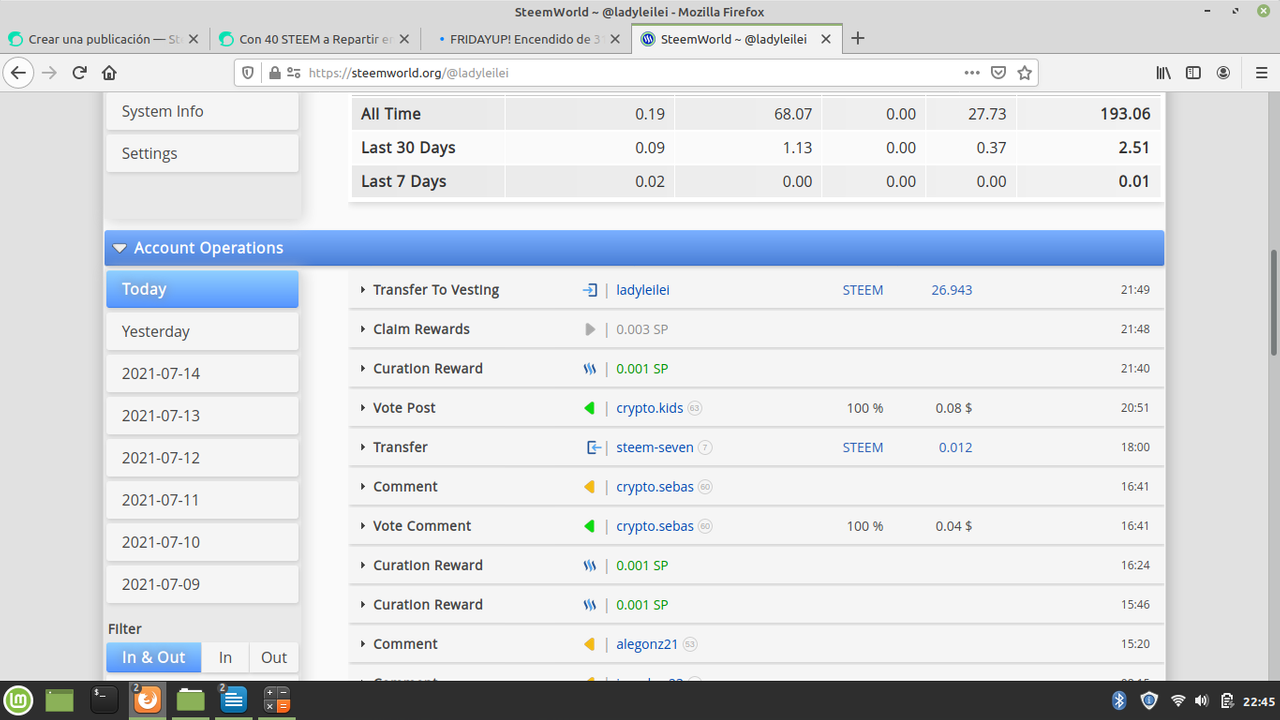Image resolution: width=1280 pixels, height=720 pixels.
Task: Expand the Vote Post operation row
Action: (363, 408)
